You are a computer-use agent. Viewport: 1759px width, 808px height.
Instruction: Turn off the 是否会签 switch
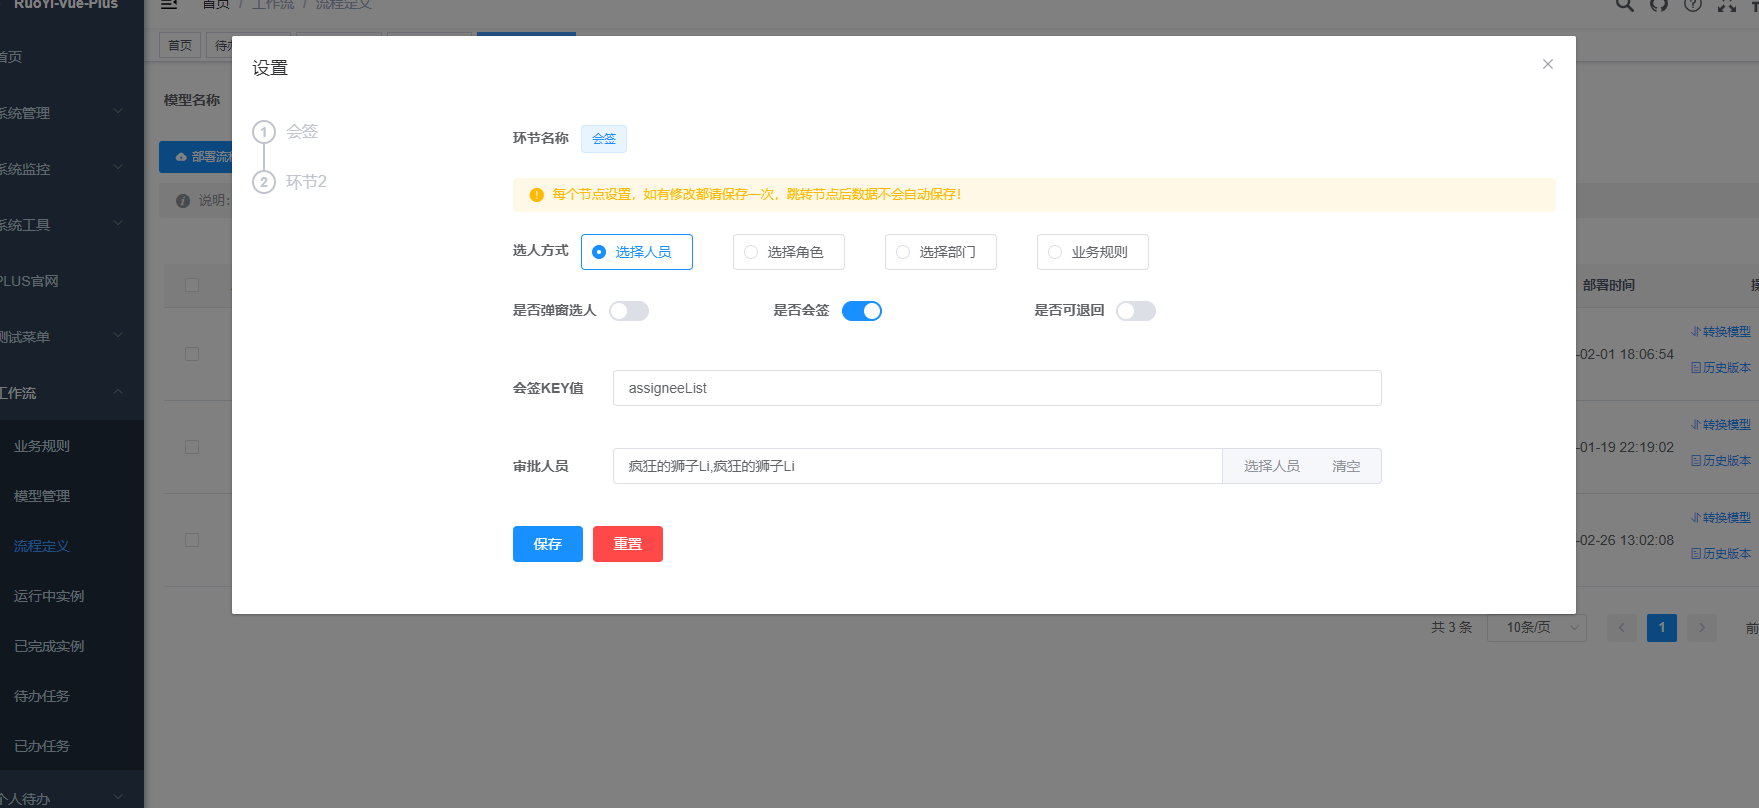point(861,311)
